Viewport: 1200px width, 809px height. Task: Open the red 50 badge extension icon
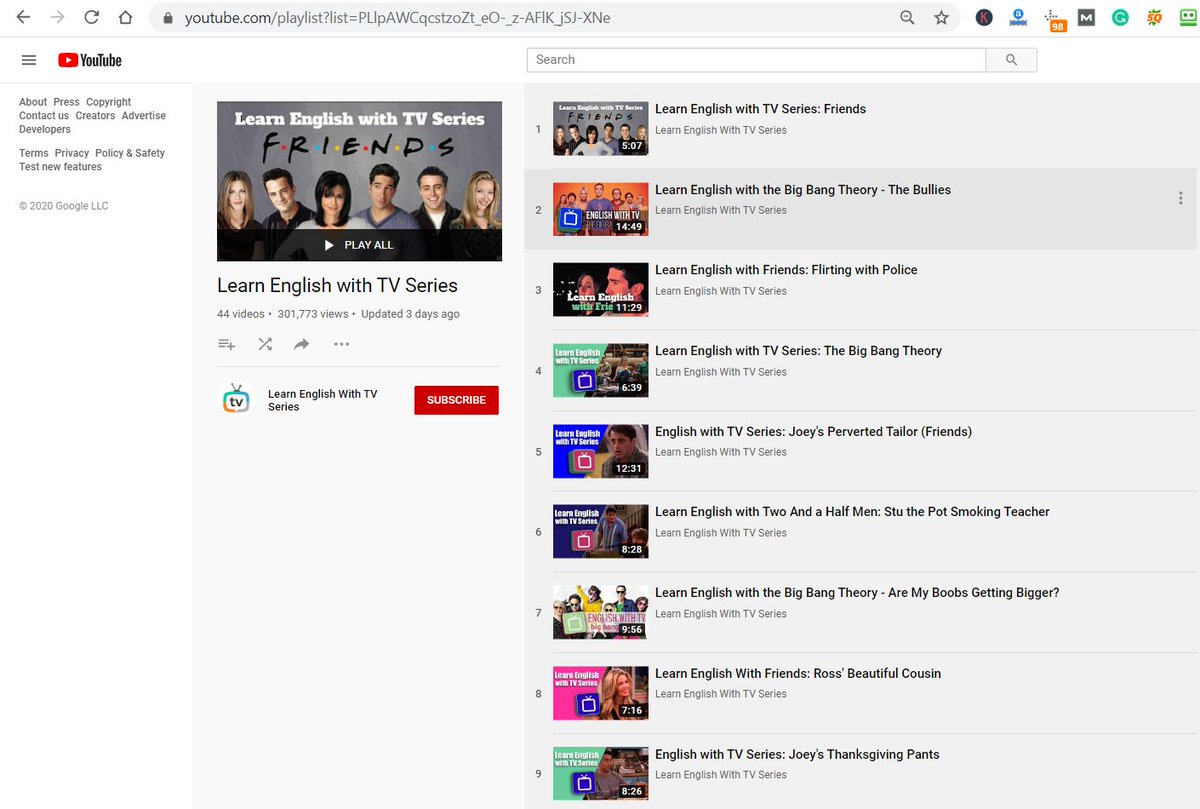1154,17
